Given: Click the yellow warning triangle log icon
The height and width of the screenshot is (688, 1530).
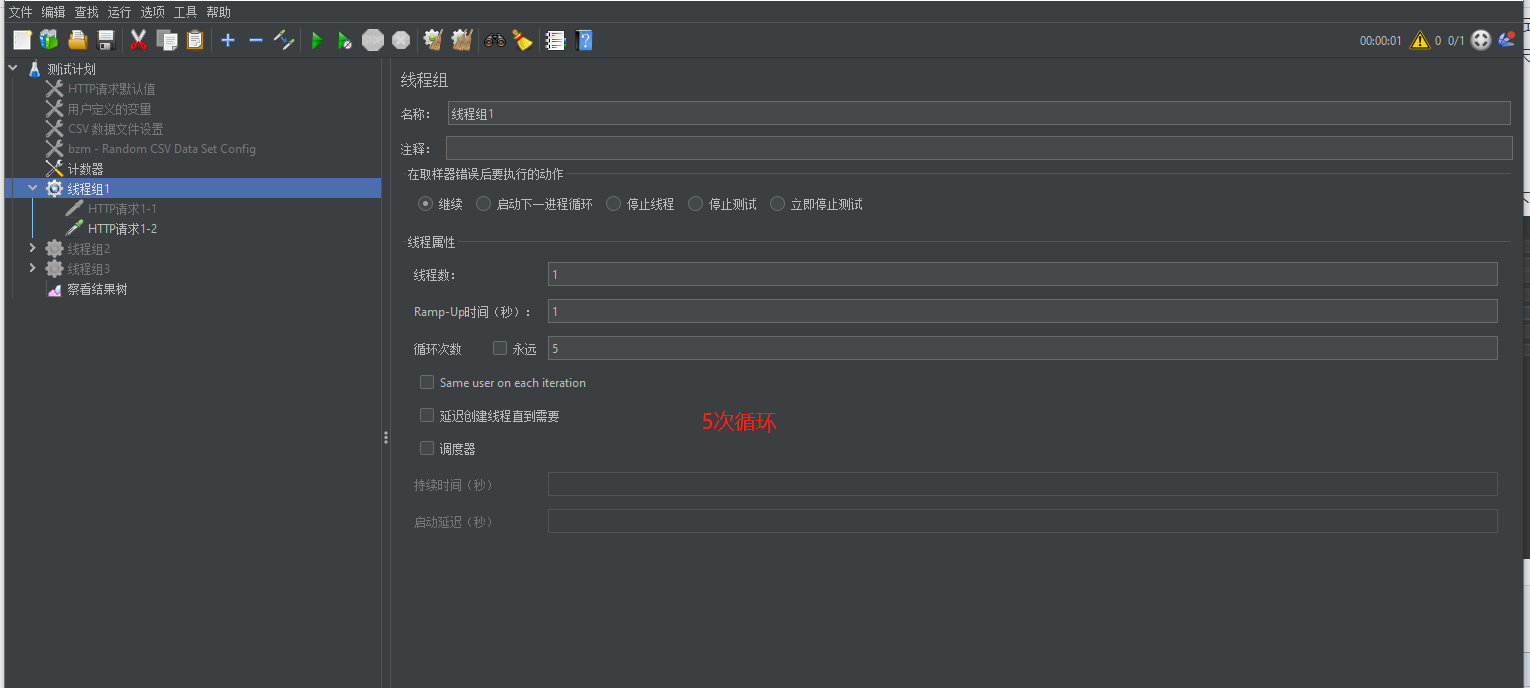Looking at the screenshot, I should pos(1419,40).
